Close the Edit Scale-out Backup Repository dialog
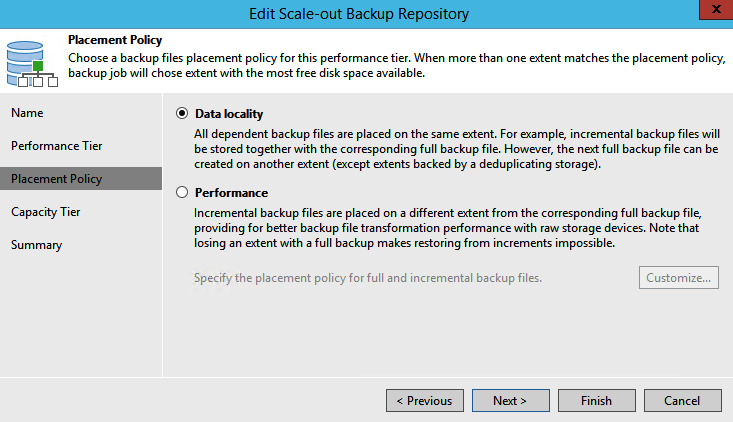This screenshot has width=733, height=422. tap(716, 9)
